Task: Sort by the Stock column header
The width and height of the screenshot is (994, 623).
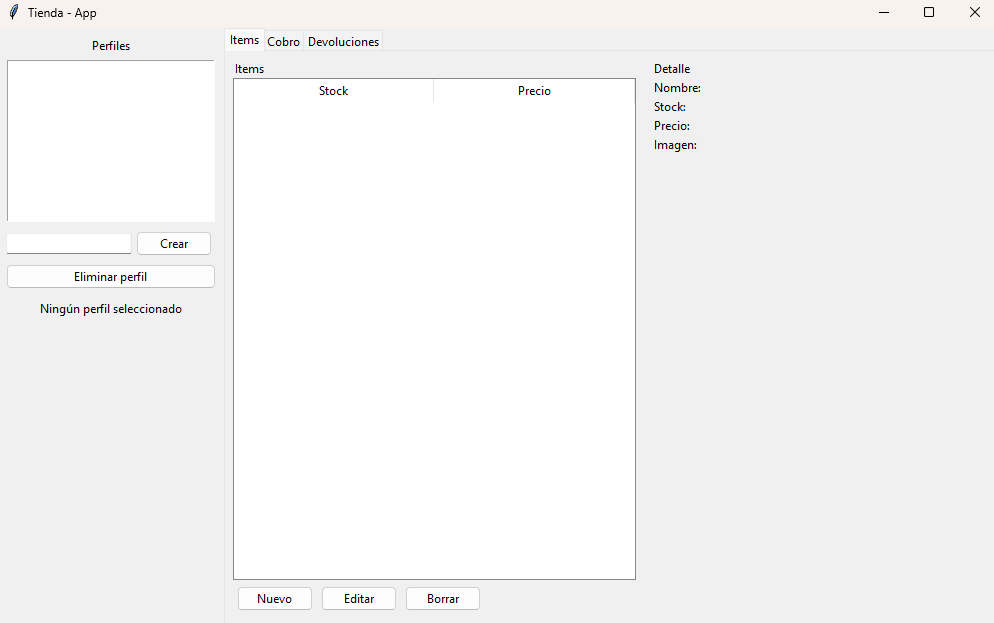Action: pos(333,91)
